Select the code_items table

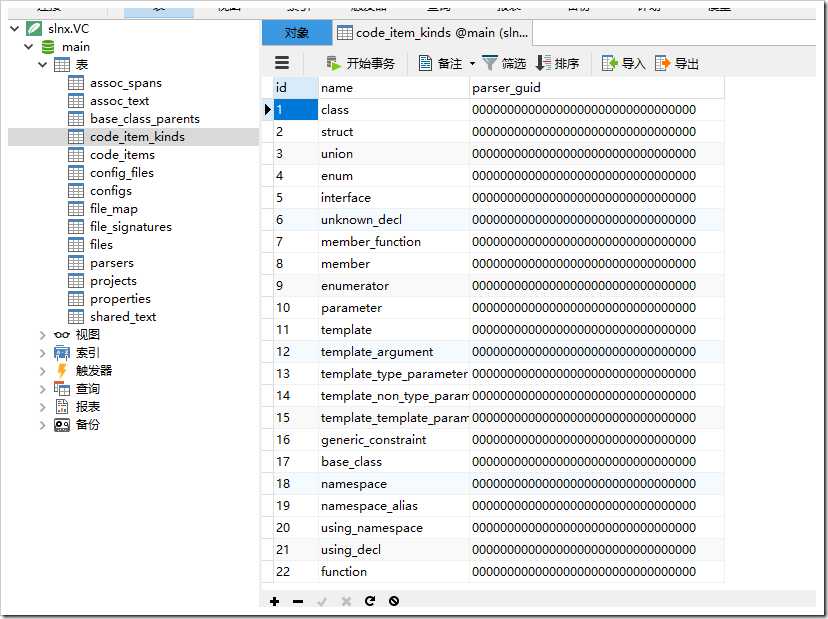(122, 155)
